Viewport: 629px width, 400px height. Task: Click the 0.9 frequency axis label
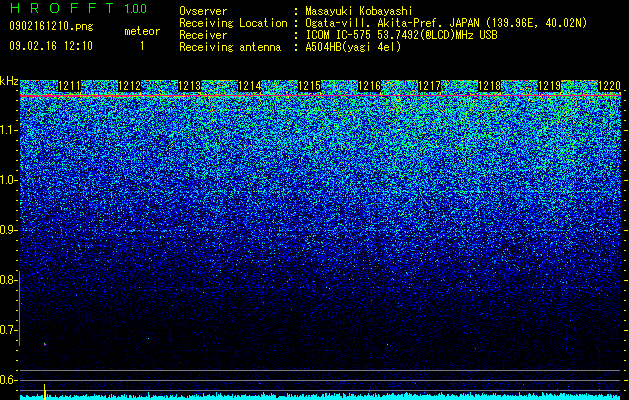(x=9, y=230)
